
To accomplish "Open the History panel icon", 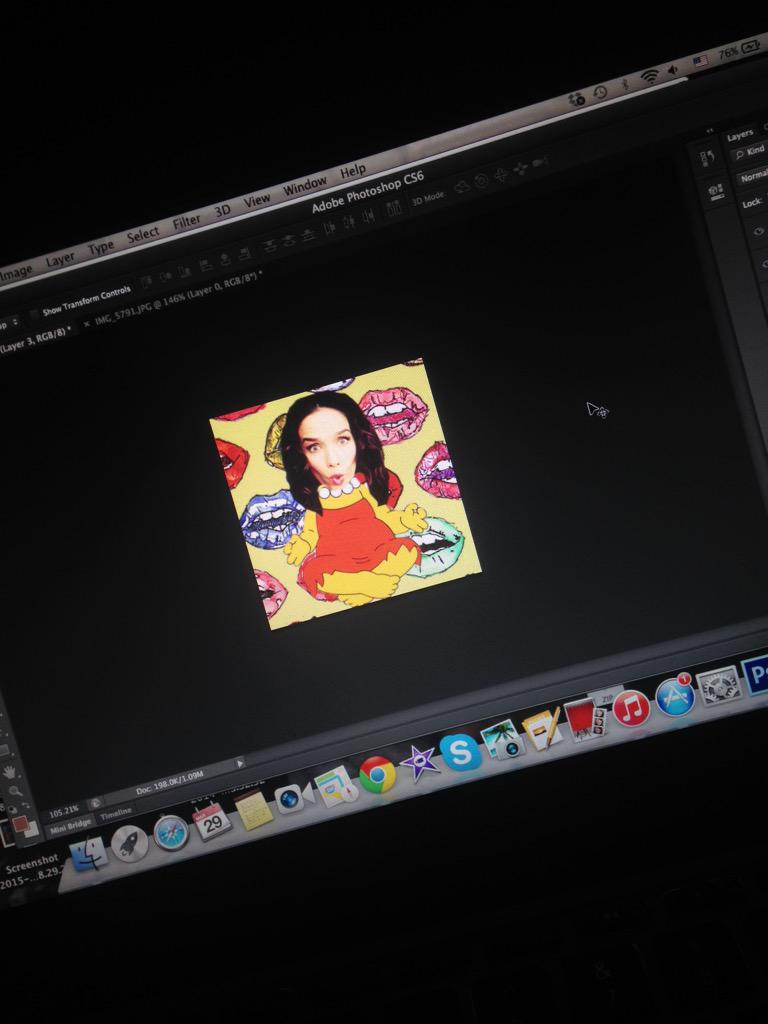I will pos(709,157).
